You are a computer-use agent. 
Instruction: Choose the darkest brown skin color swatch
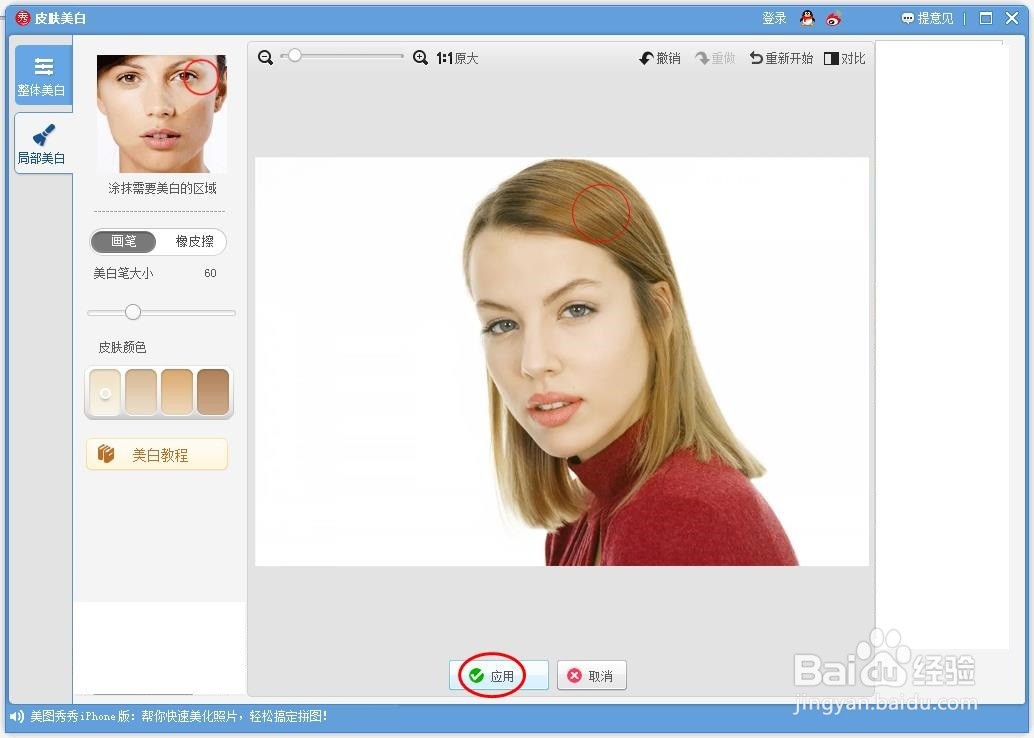[x=213, y=392]
